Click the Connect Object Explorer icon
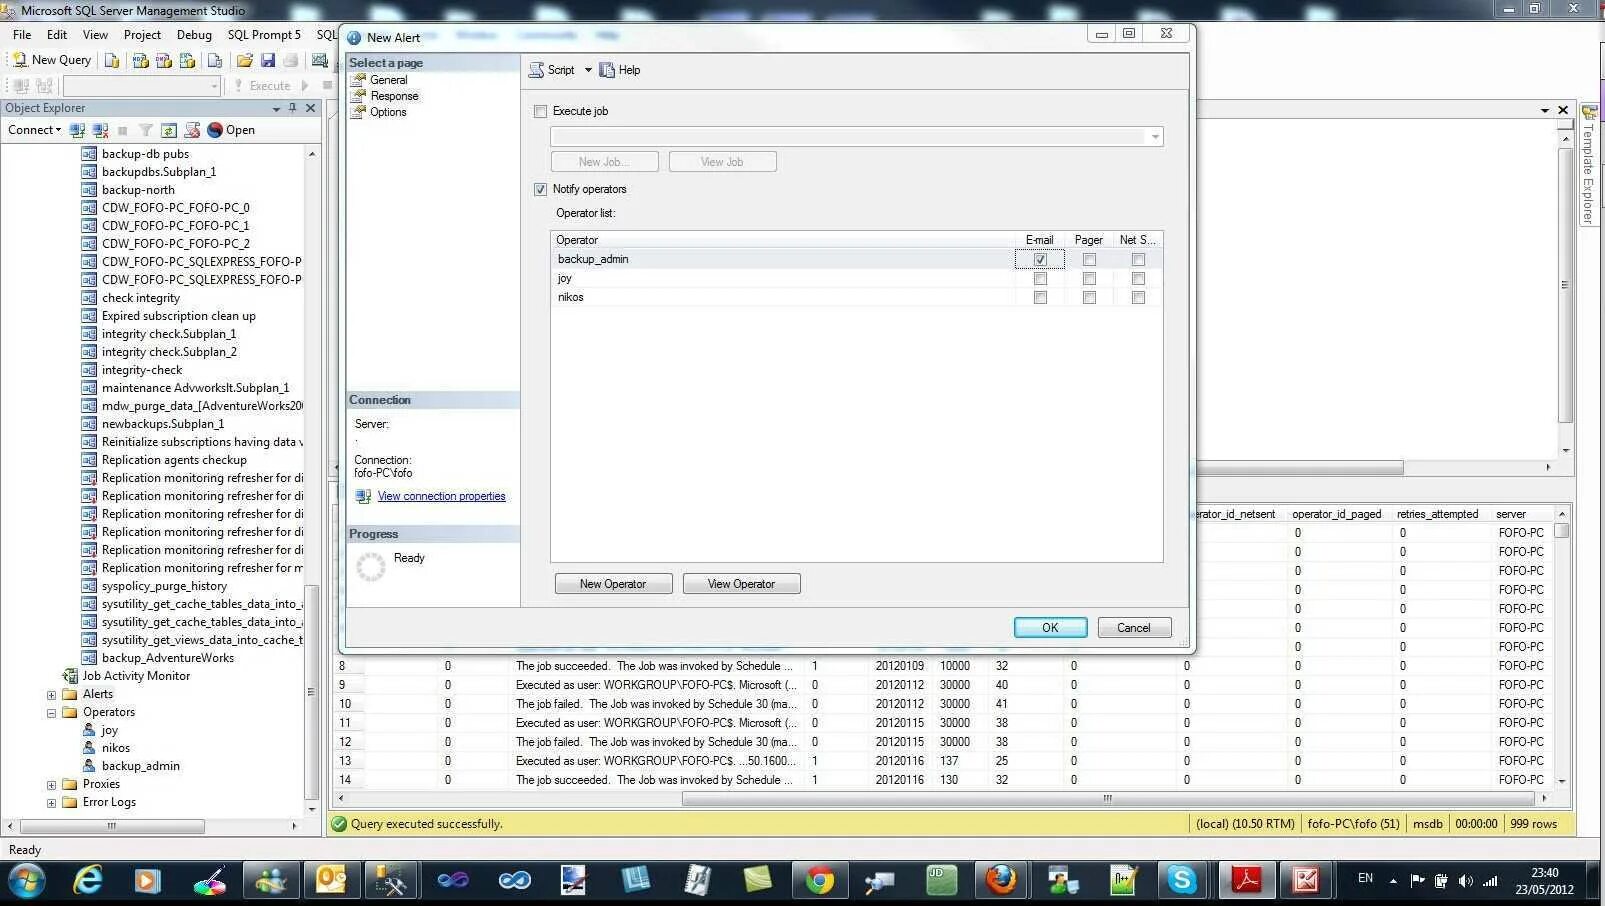 78,130
